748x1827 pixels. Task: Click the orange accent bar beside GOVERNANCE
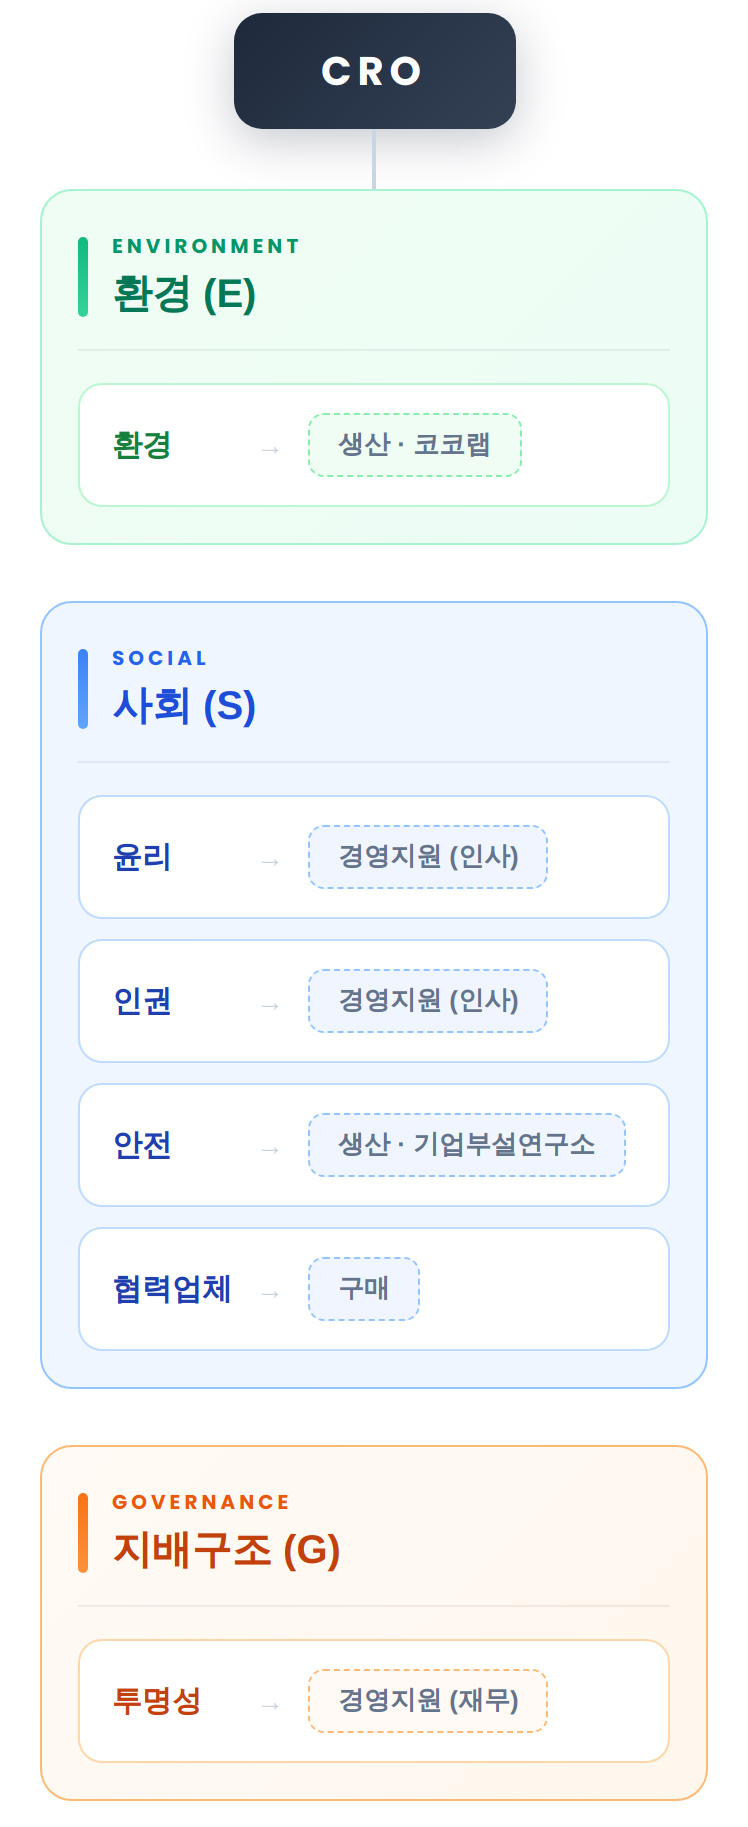pyautogui.click(x=83, y=1533)
